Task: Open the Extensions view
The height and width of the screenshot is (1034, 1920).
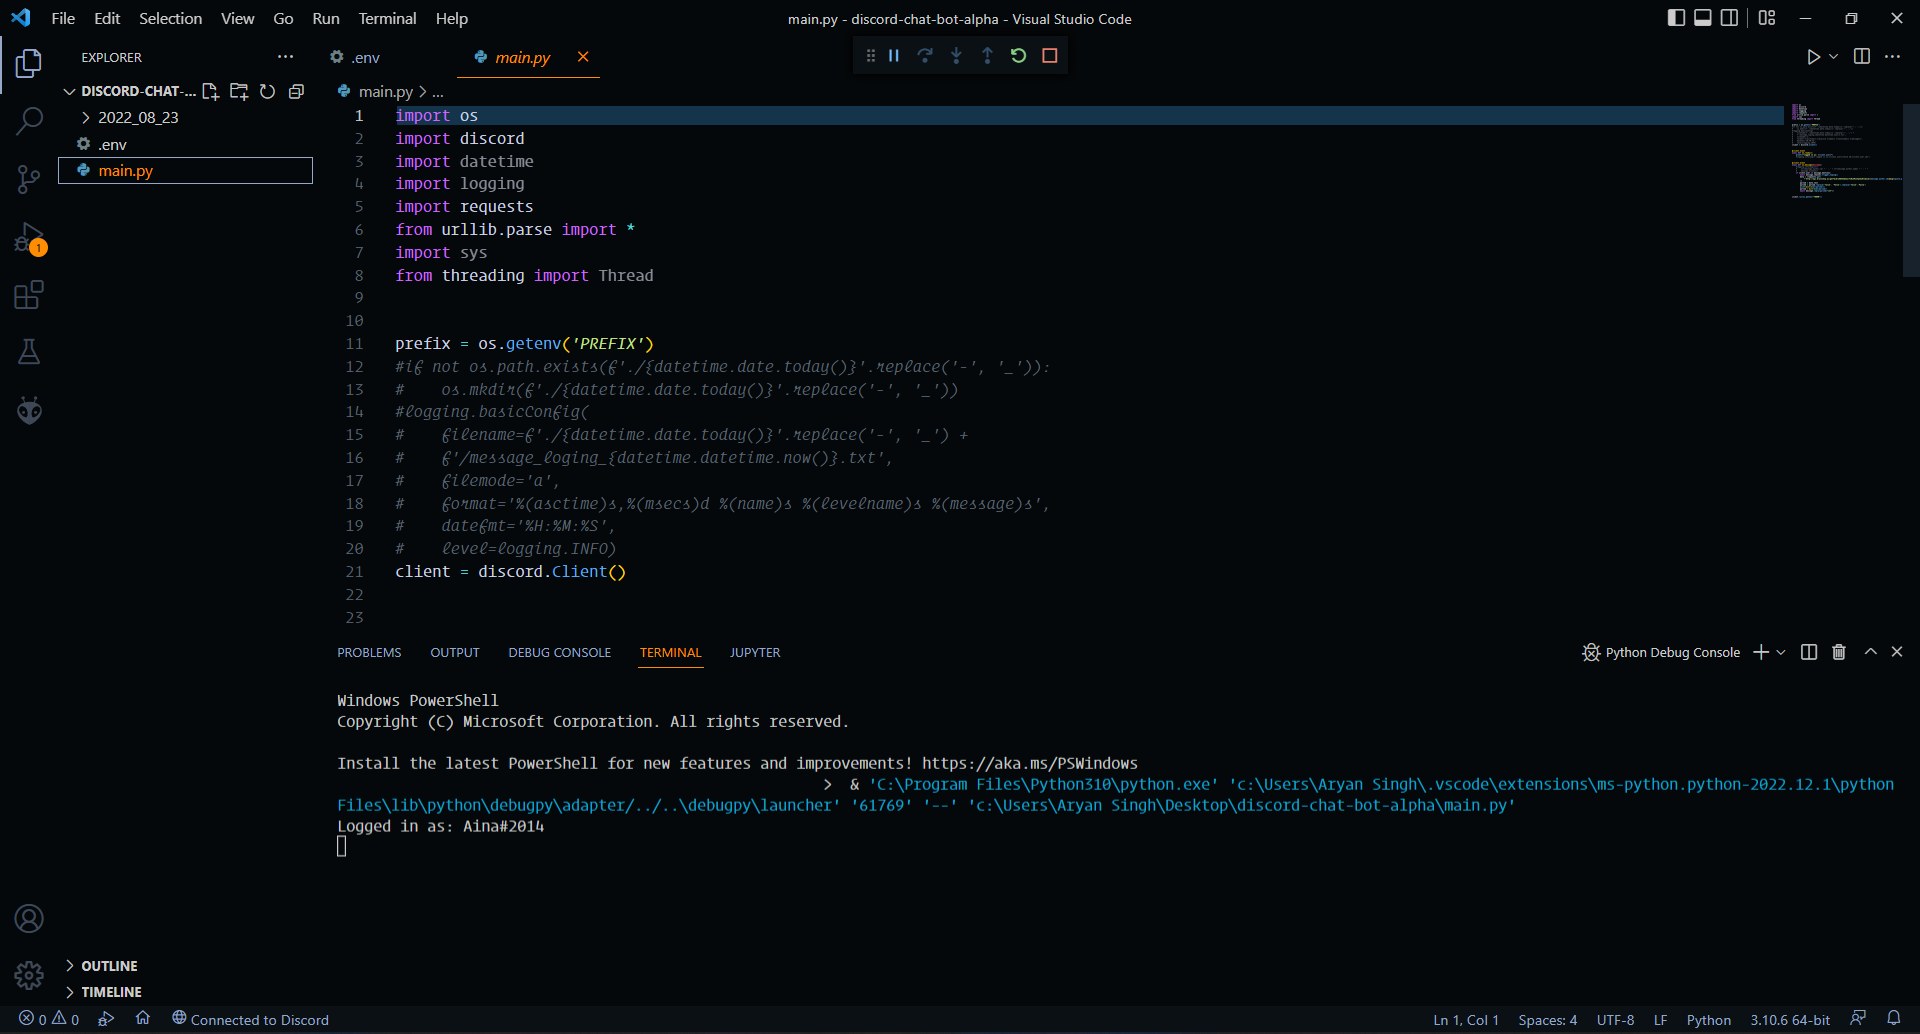Action: coord(29,295)
